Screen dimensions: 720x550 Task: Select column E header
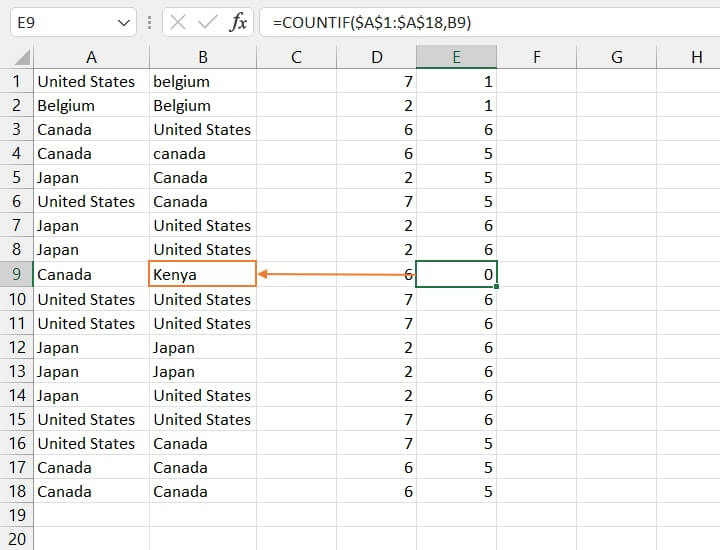point(456,58)
